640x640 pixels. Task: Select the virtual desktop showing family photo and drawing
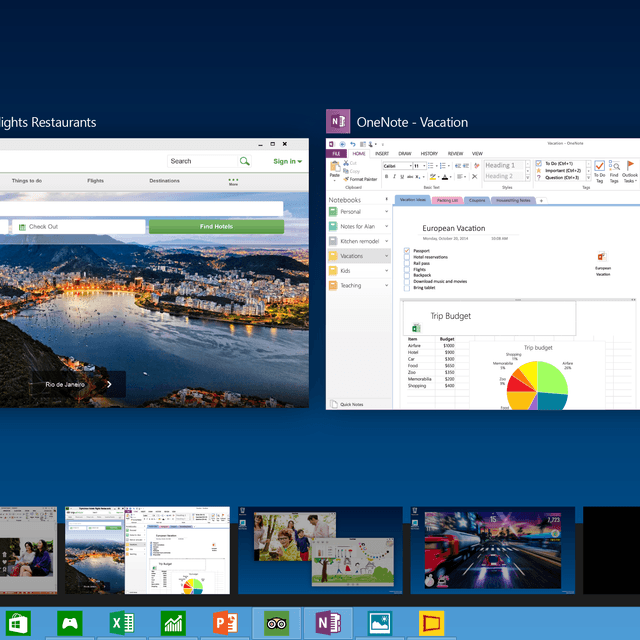320,550
